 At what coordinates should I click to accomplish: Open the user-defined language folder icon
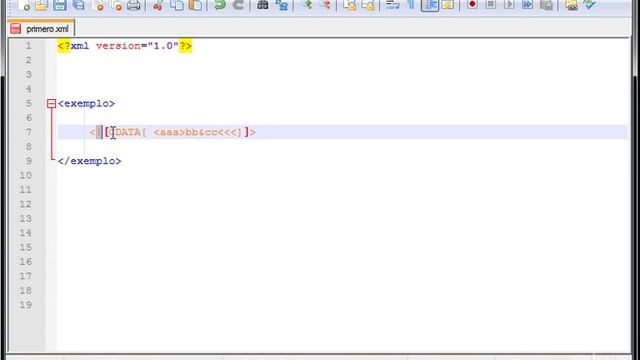tap(448, 5)
